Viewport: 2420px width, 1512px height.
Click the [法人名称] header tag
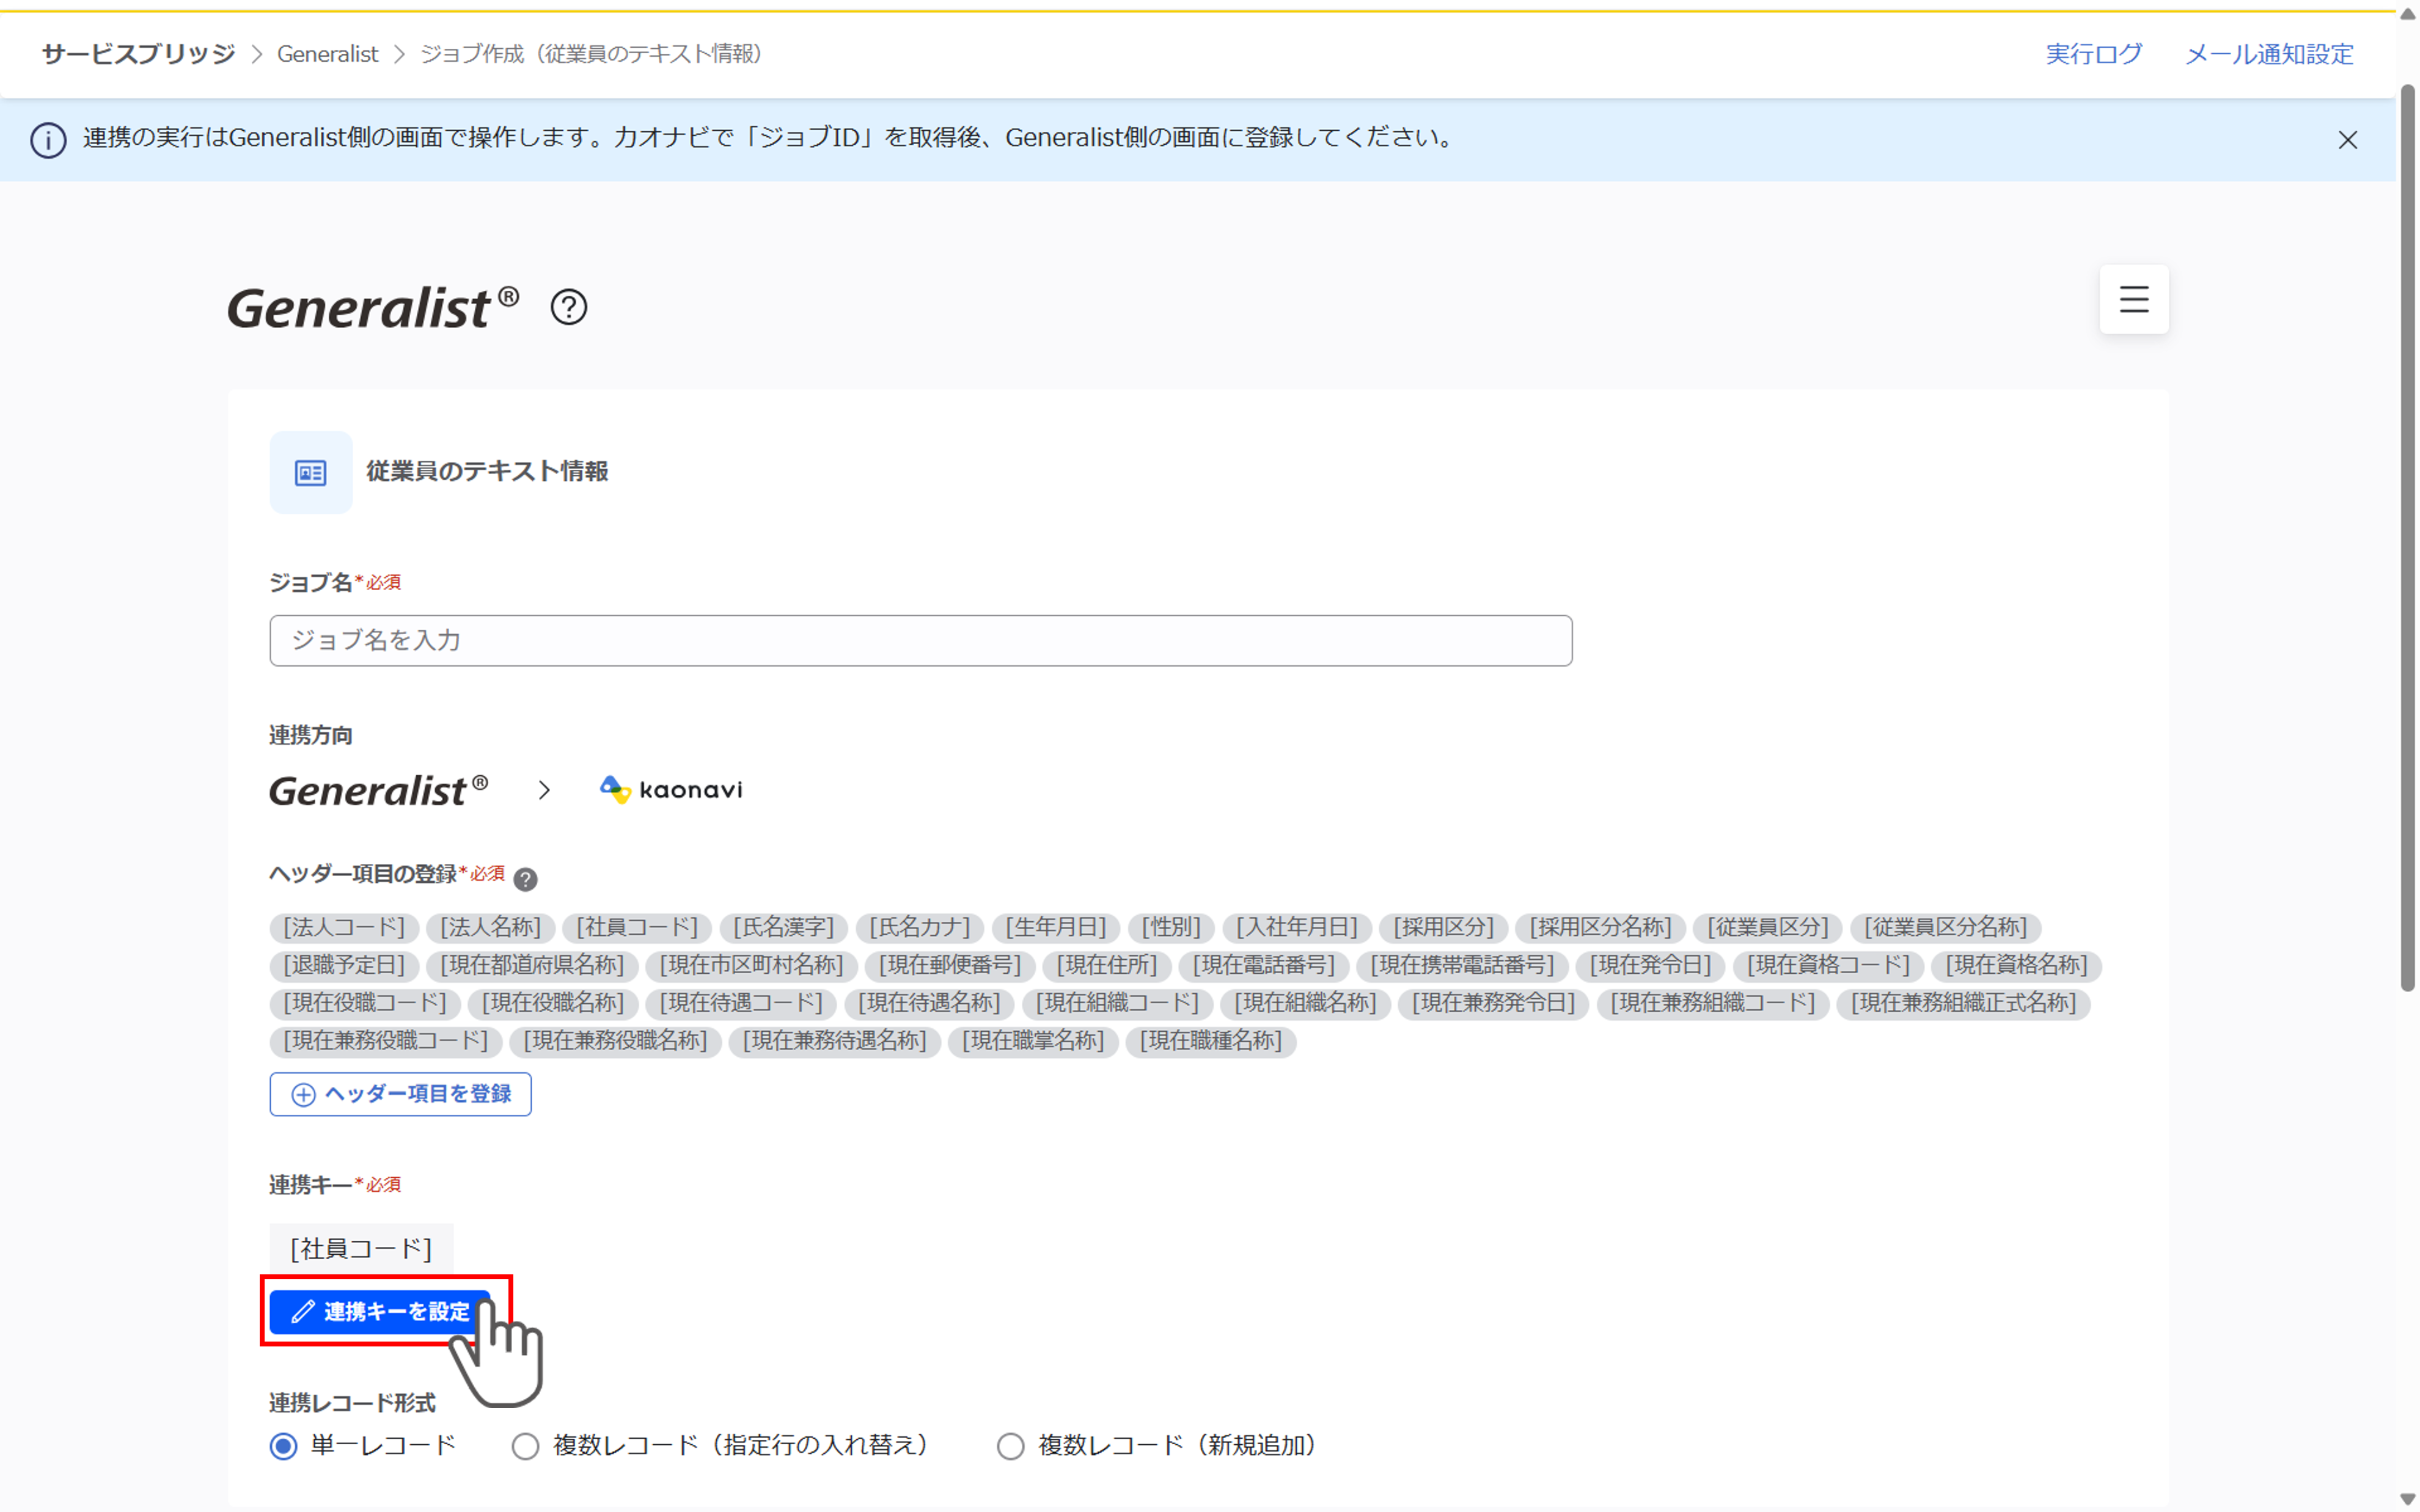pos(491,928)
